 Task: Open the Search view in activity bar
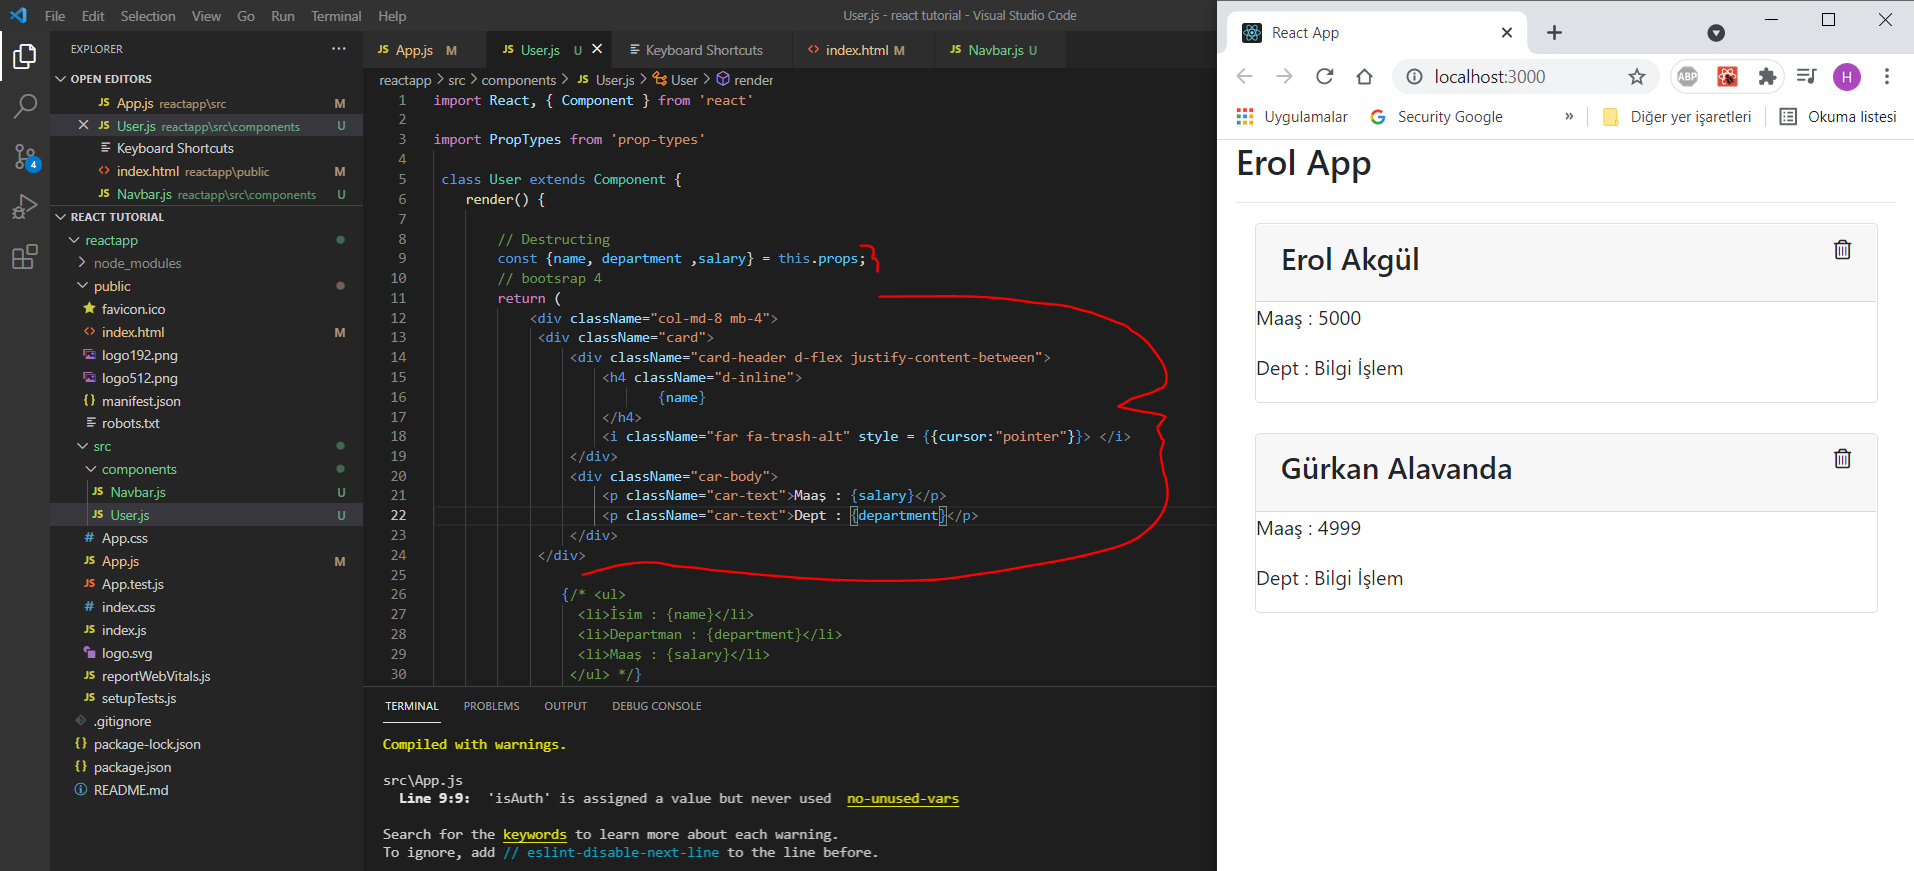(x=25, y=106)
